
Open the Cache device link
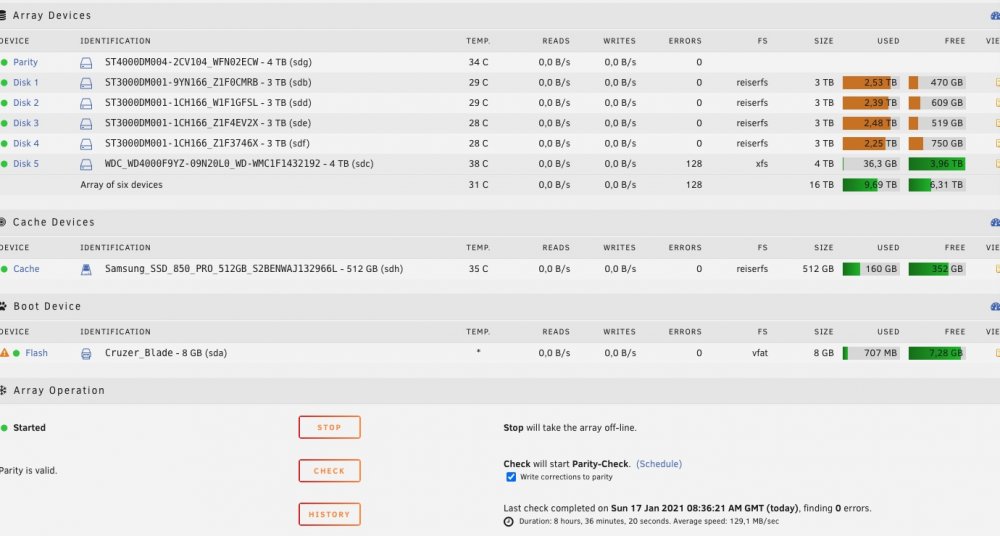(x=26, y=269)
